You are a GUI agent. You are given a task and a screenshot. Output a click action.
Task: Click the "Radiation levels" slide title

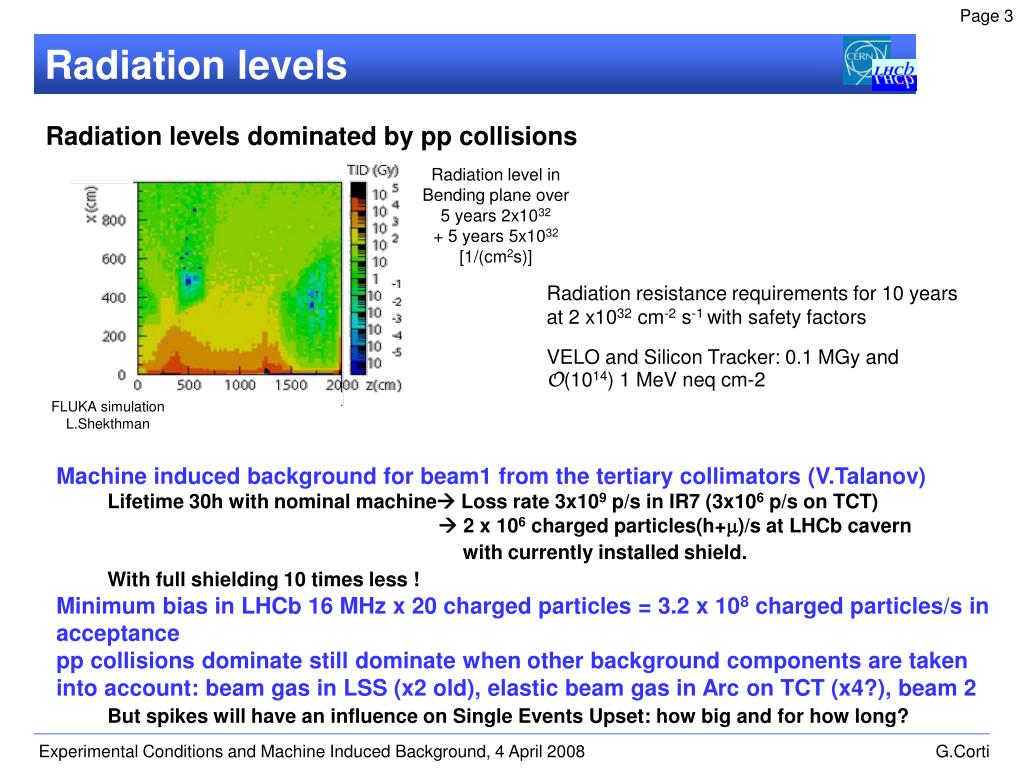(196, 65)
